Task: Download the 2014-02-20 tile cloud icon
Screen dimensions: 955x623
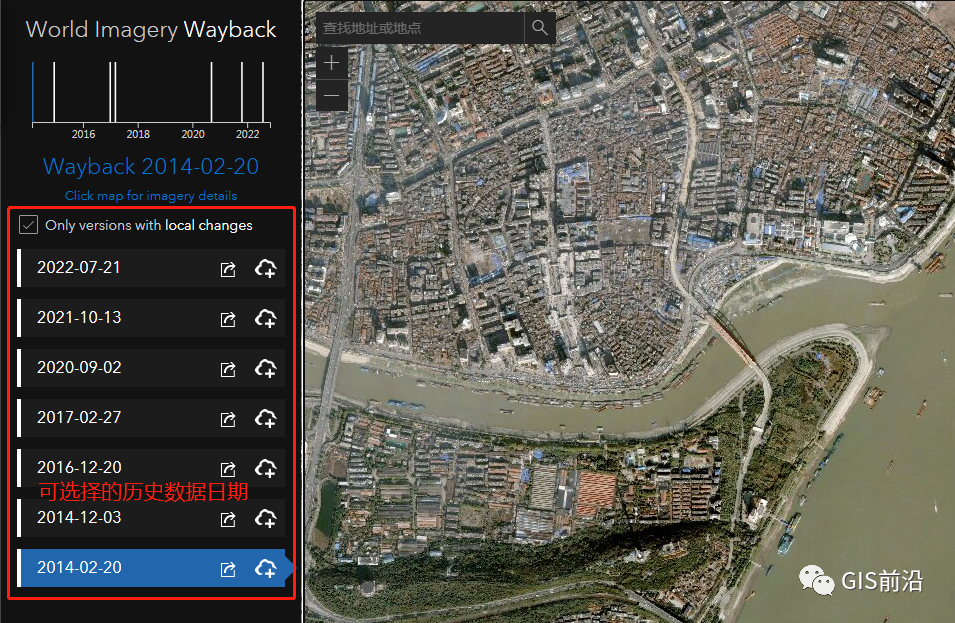Action: tap(266, 568)
